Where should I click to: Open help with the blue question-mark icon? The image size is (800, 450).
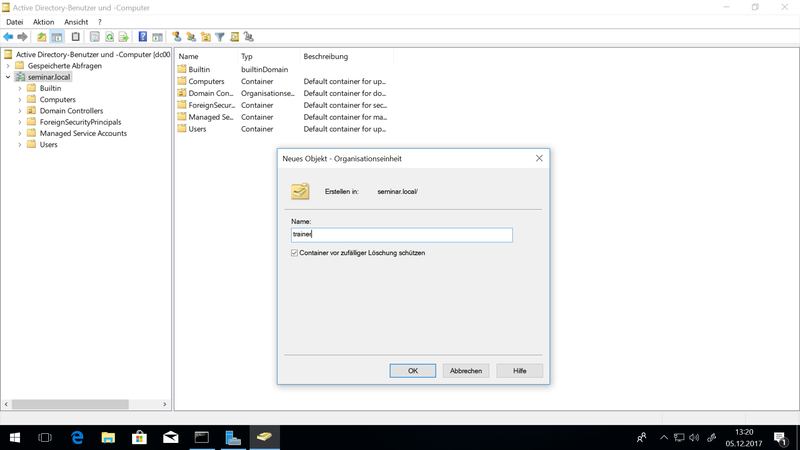pos(143,37)
